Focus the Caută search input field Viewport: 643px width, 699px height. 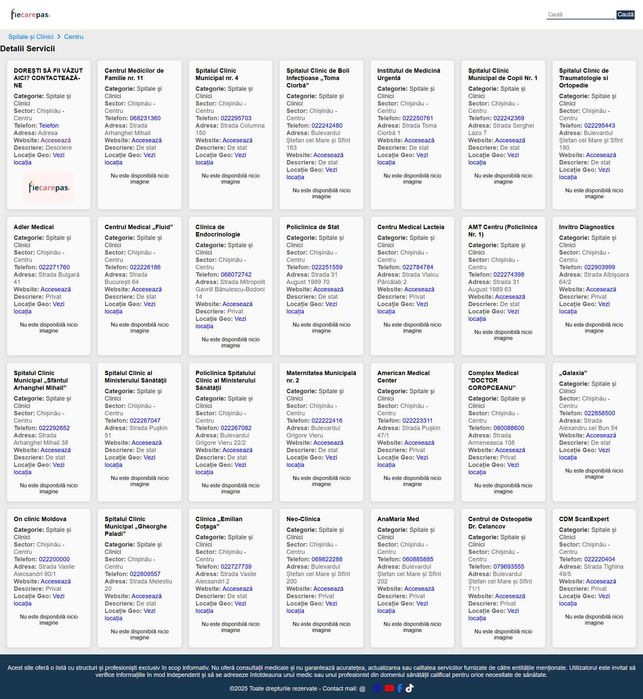pyautogui.click(x=580, y=15)
